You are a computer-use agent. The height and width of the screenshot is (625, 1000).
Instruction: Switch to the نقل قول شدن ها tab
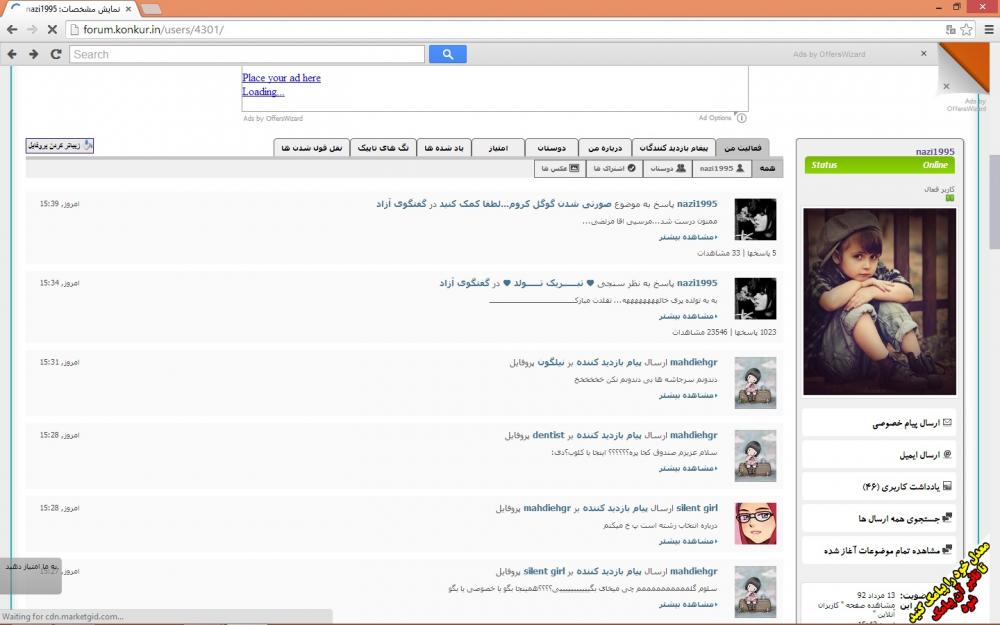[311, 148]
